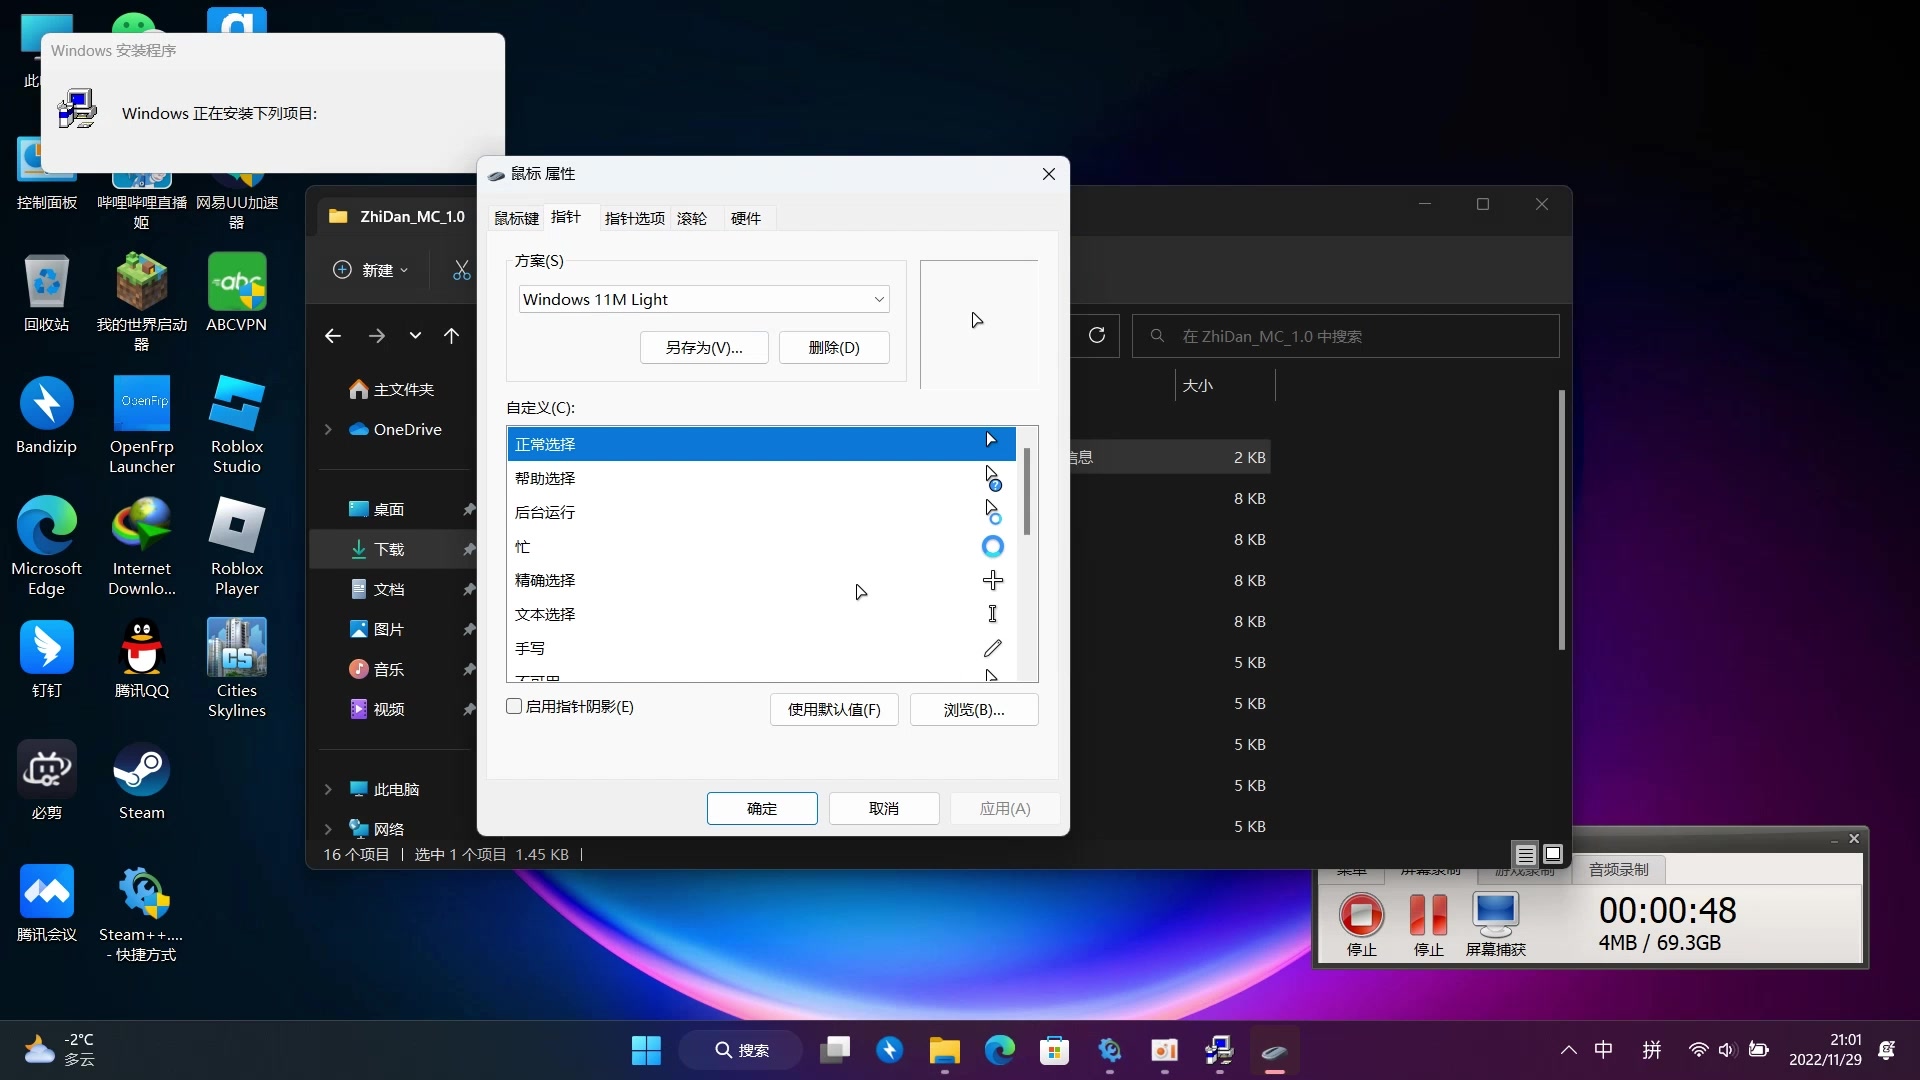Screen dimensions: 1920x1080
Task: Switch to large icons view toggle
Action: click(x=1553, y=854)
